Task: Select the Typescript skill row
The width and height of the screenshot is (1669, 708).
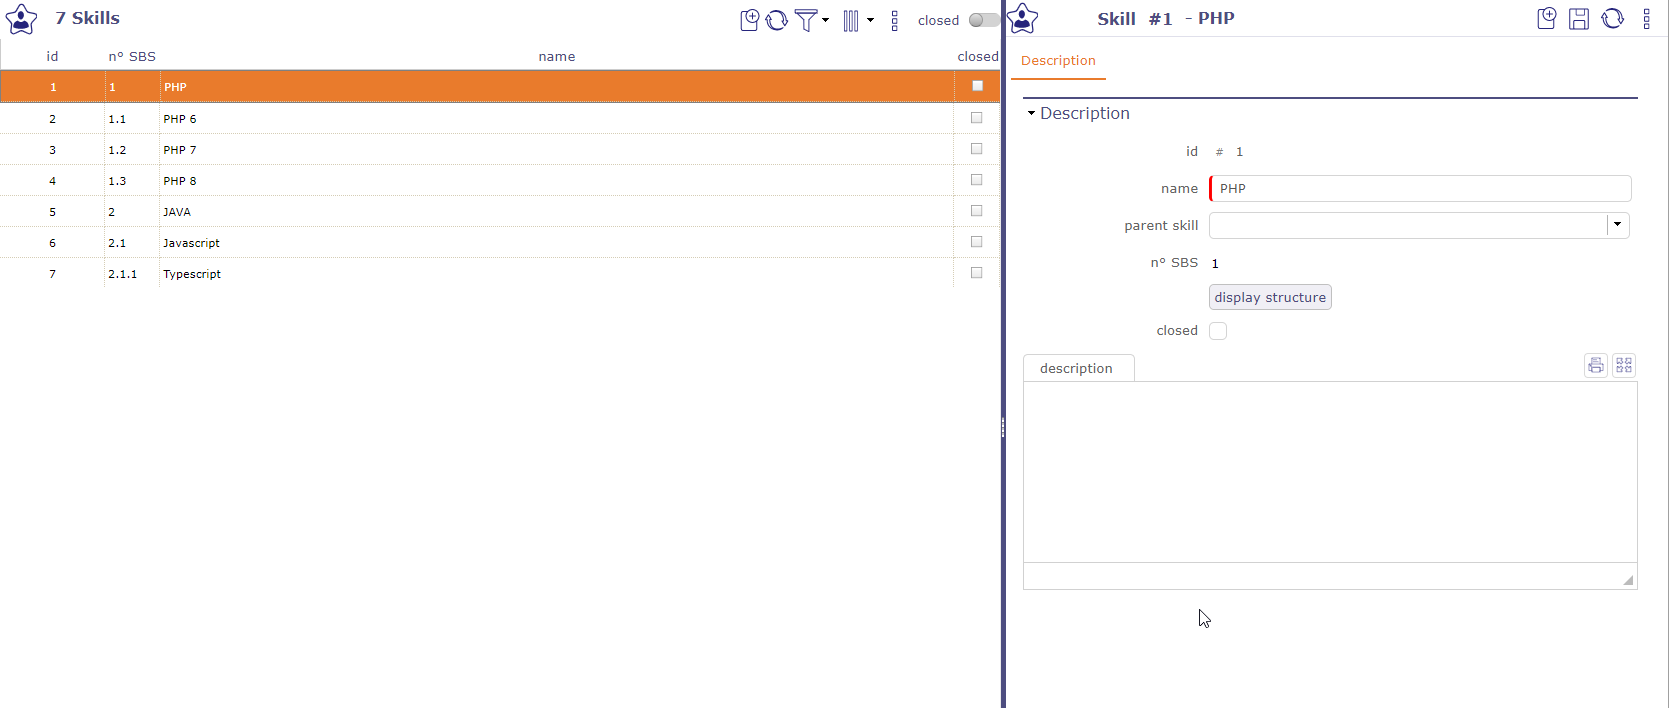Action: [x=500, y=273]
